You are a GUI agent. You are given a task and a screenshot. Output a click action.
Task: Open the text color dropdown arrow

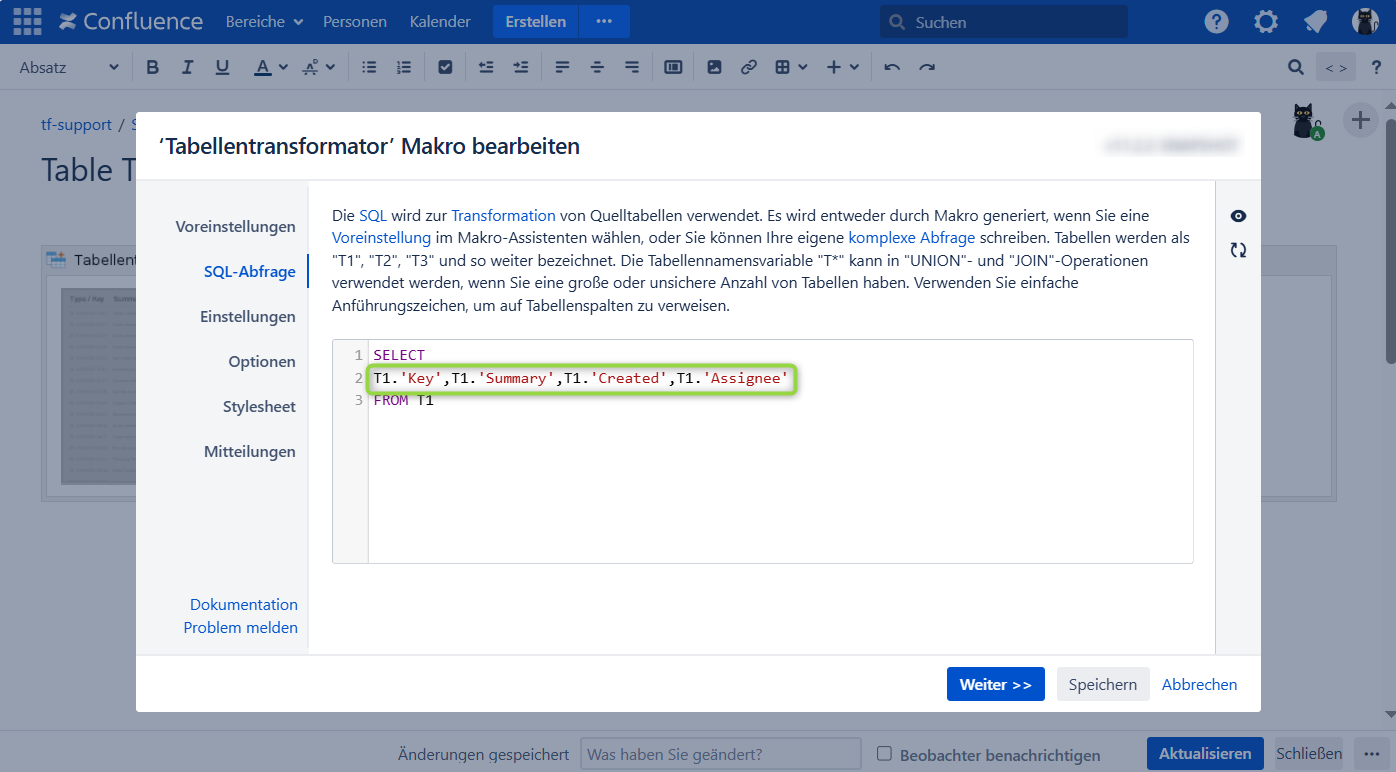coord(283,67)
